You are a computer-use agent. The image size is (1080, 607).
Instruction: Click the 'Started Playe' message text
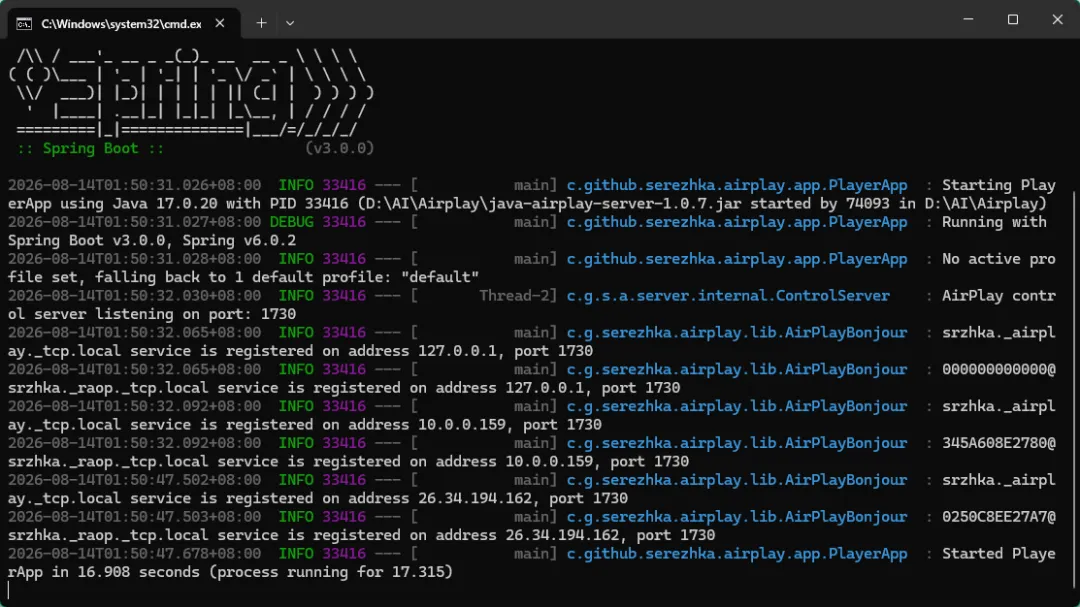[999, 553]
